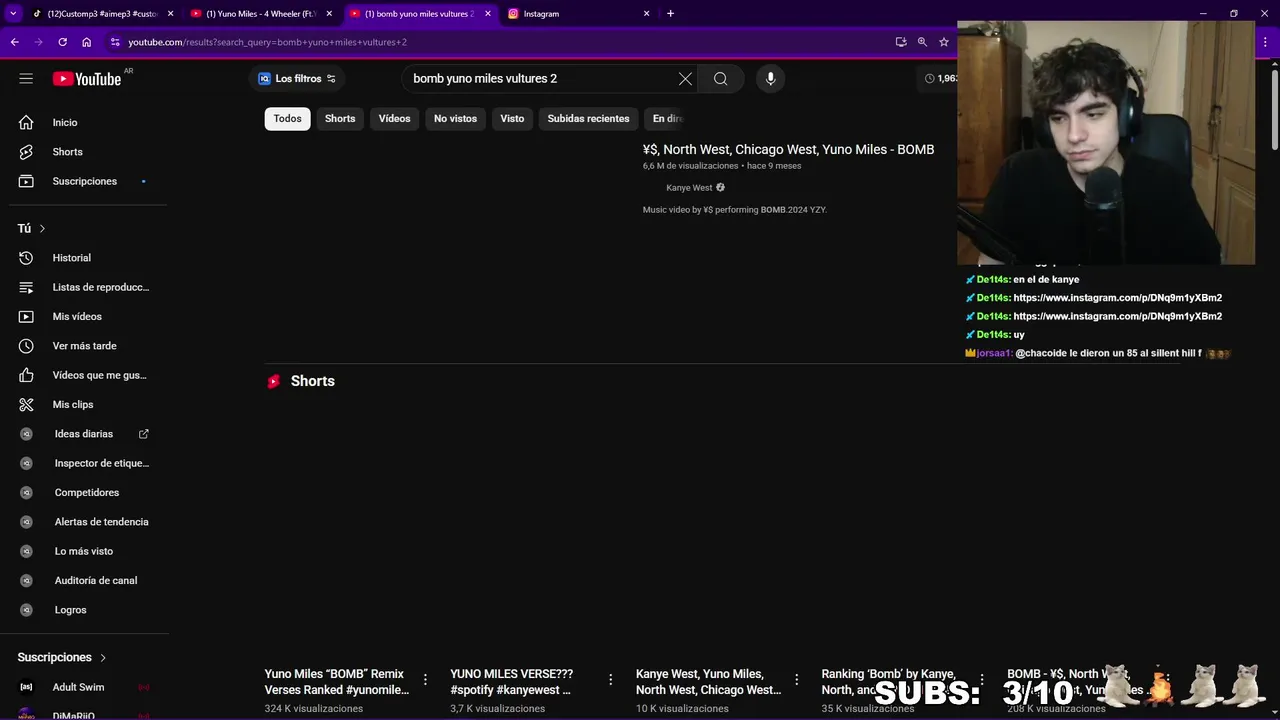Open Lo más visto

click(84, 551)
